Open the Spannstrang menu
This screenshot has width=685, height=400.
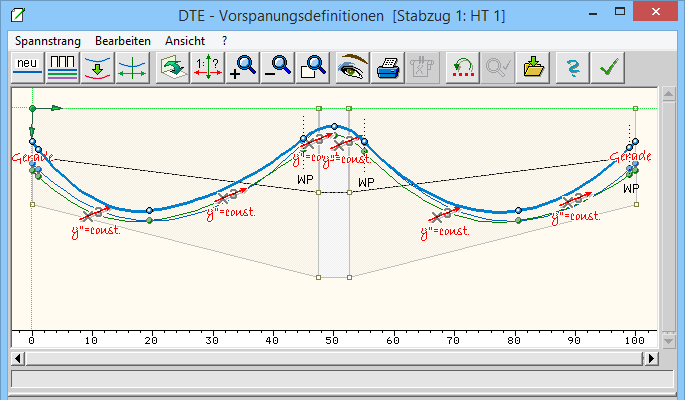coord(47,40)
